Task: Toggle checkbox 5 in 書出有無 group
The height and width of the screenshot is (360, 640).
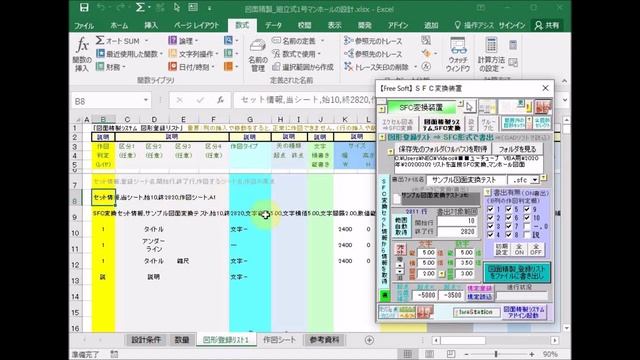Action: pyautogui.click(x=509, y=209)
